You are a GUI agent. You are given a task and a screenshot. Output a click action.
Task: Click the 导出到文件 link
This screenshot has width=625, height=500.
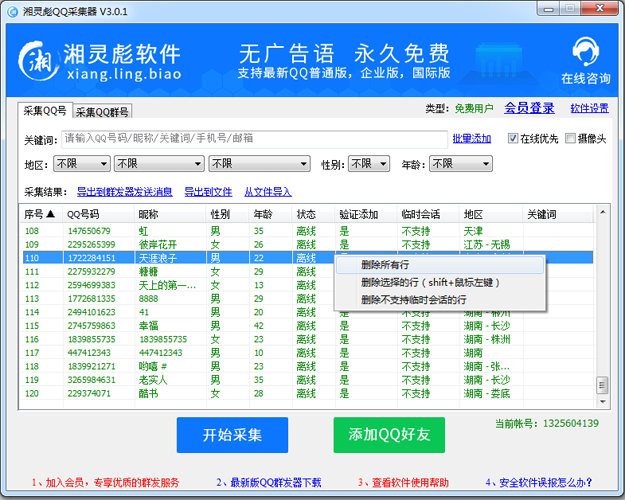pos(208,192)
